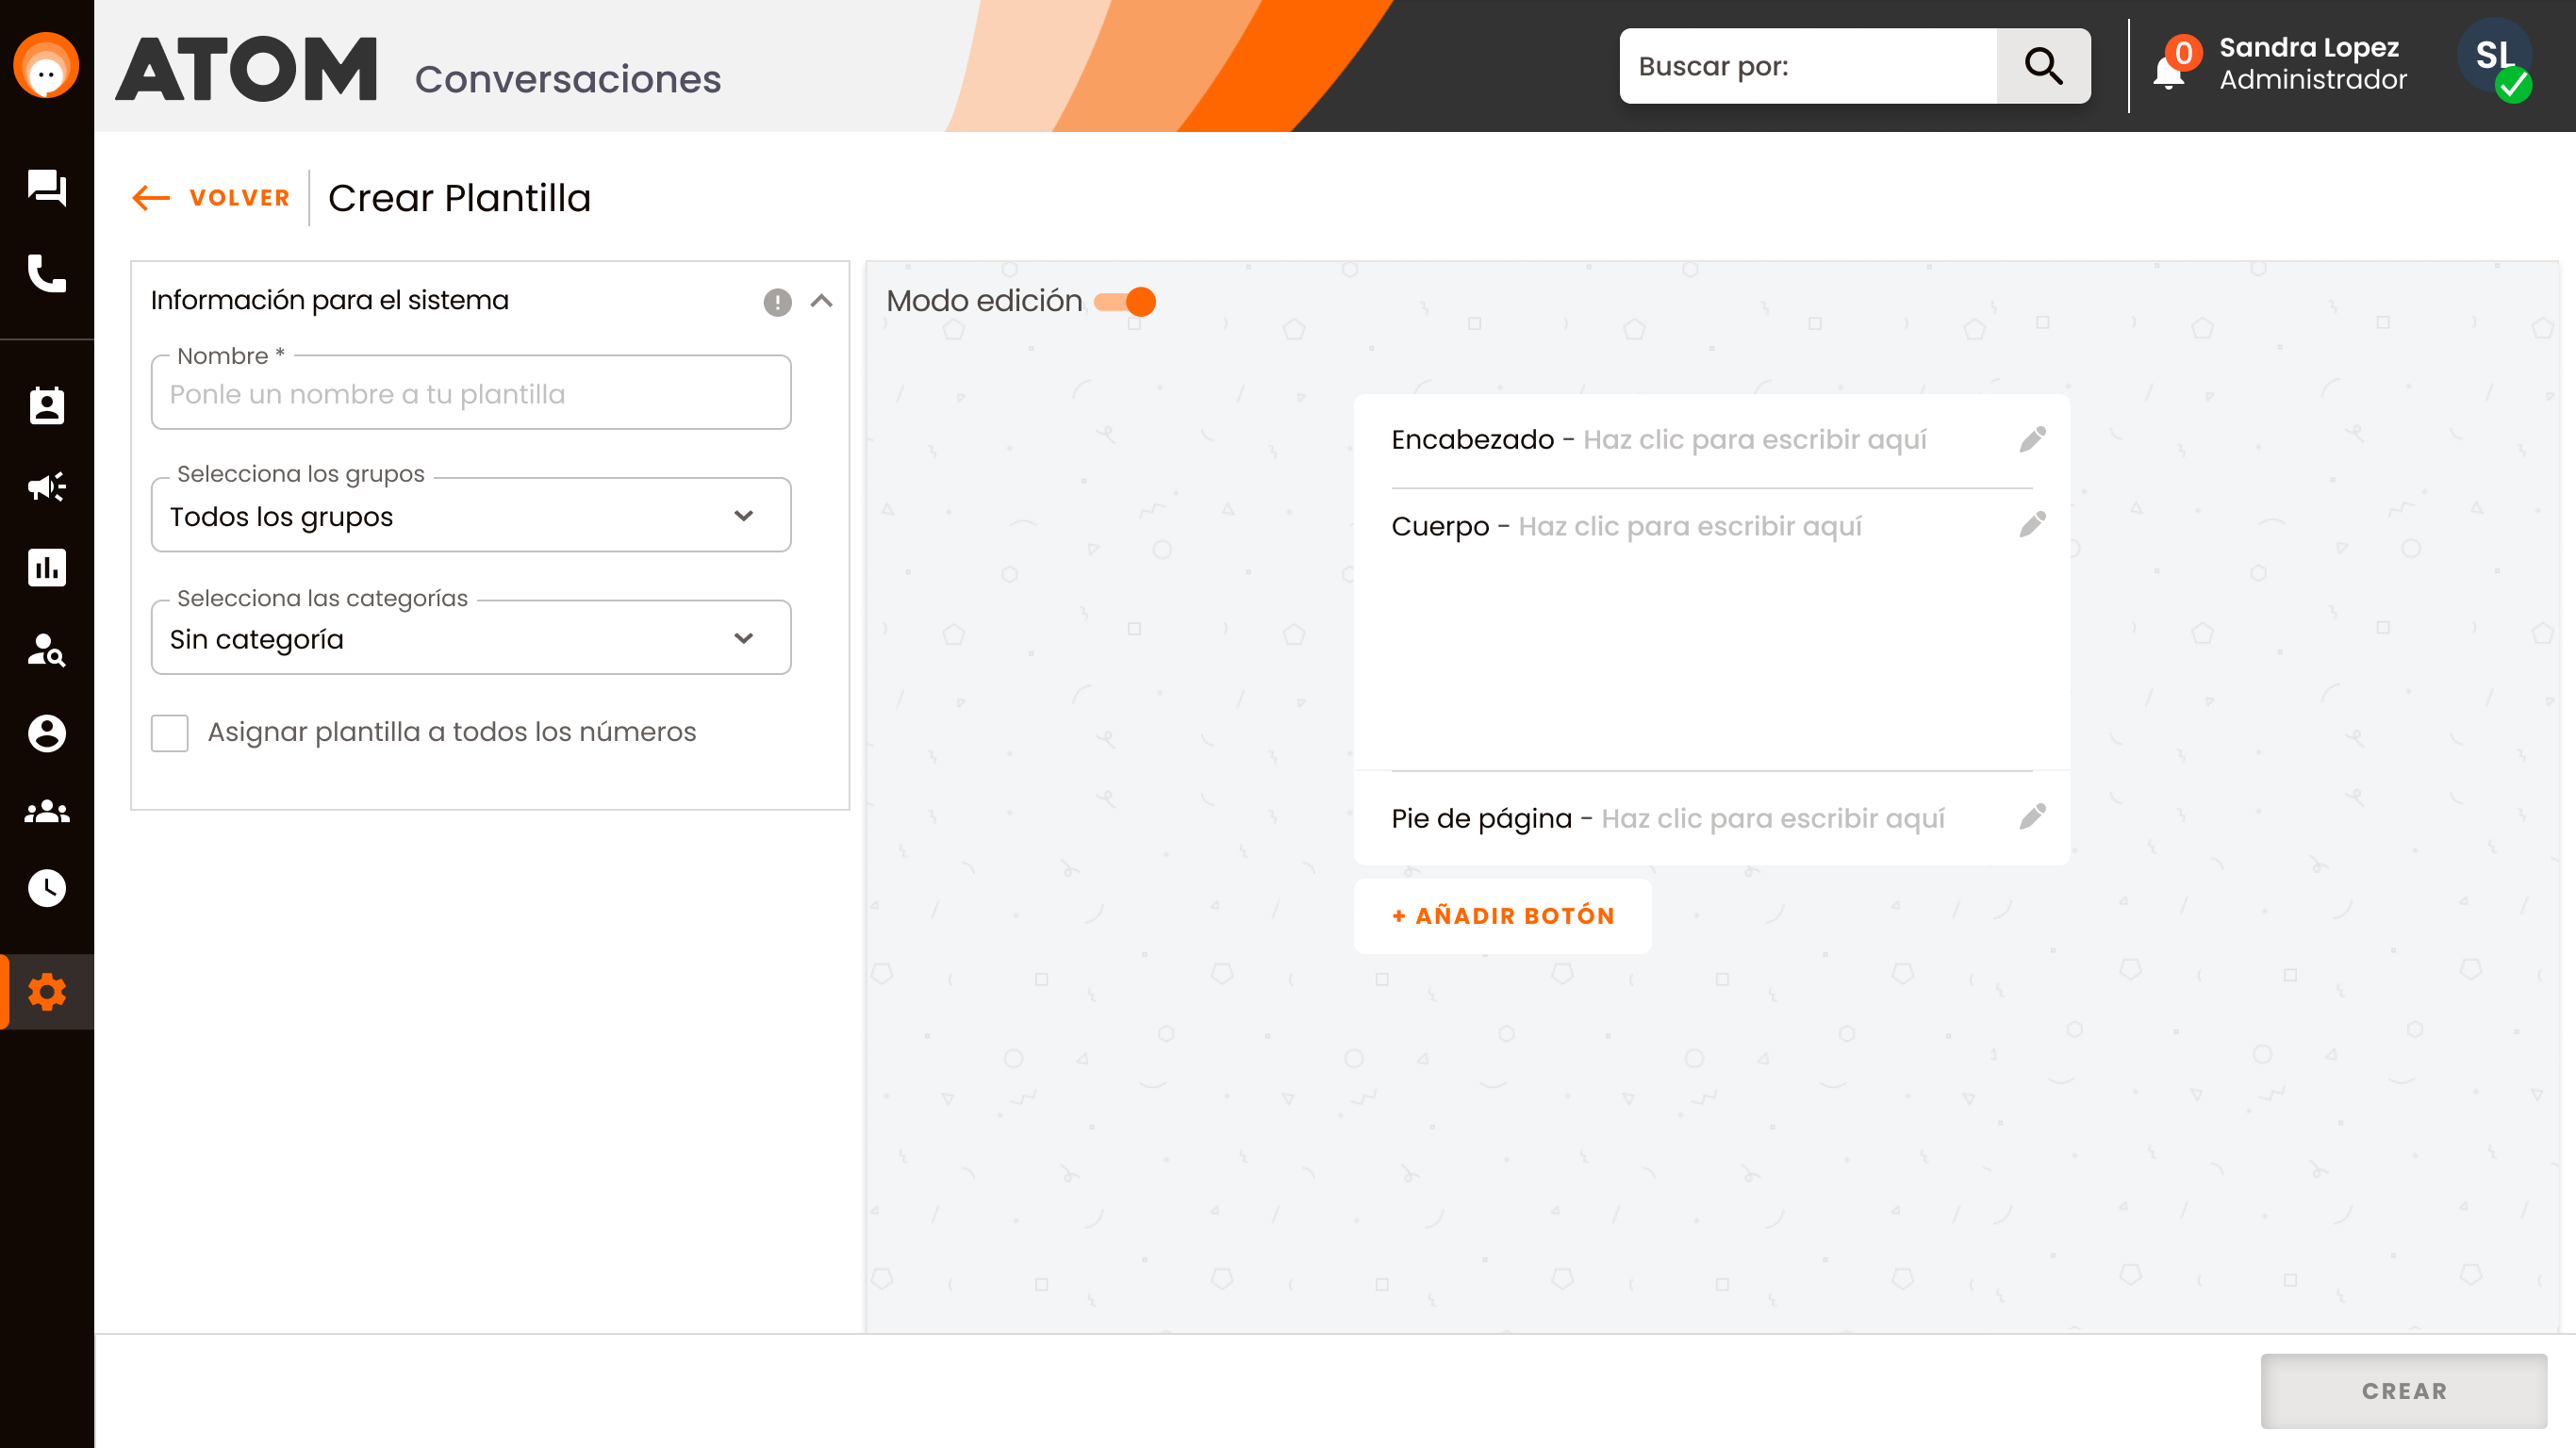Viewport: 2576px width, 1448px height.
Task: Click the ATOM chat bubble logo
Action: coord(46,66)
